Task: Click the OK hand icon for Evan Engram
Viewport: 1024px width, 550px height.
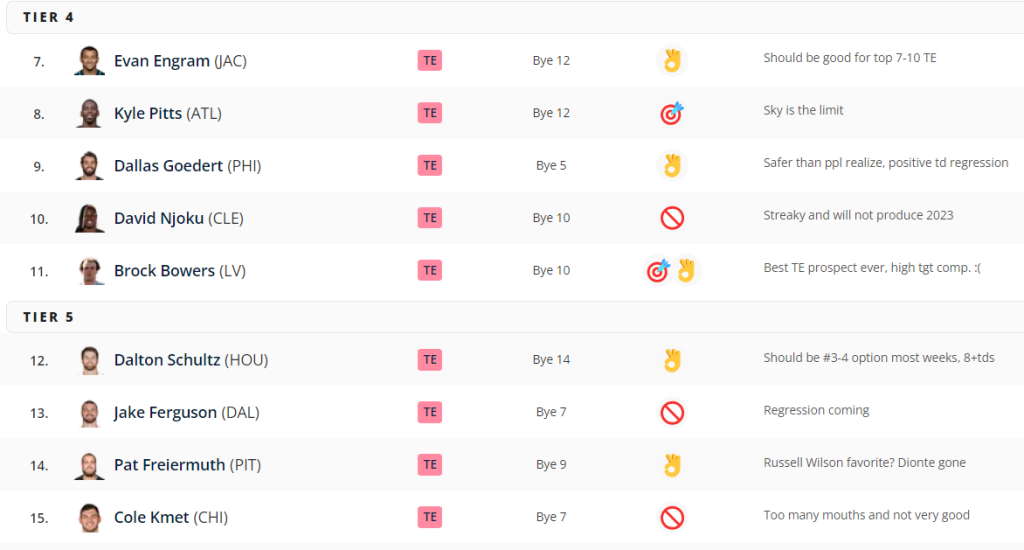Action: coord(671,61)
